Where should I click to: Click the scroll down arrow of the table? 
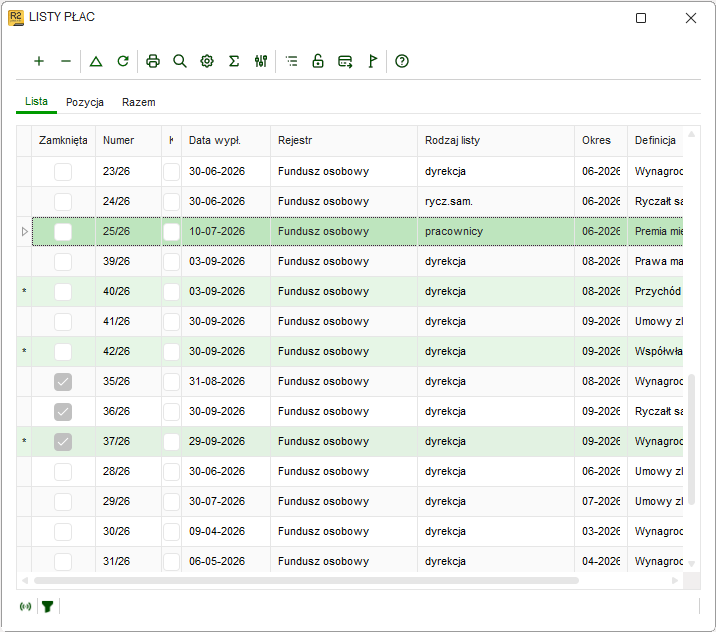pyautogui.click(x=691, y=564)
